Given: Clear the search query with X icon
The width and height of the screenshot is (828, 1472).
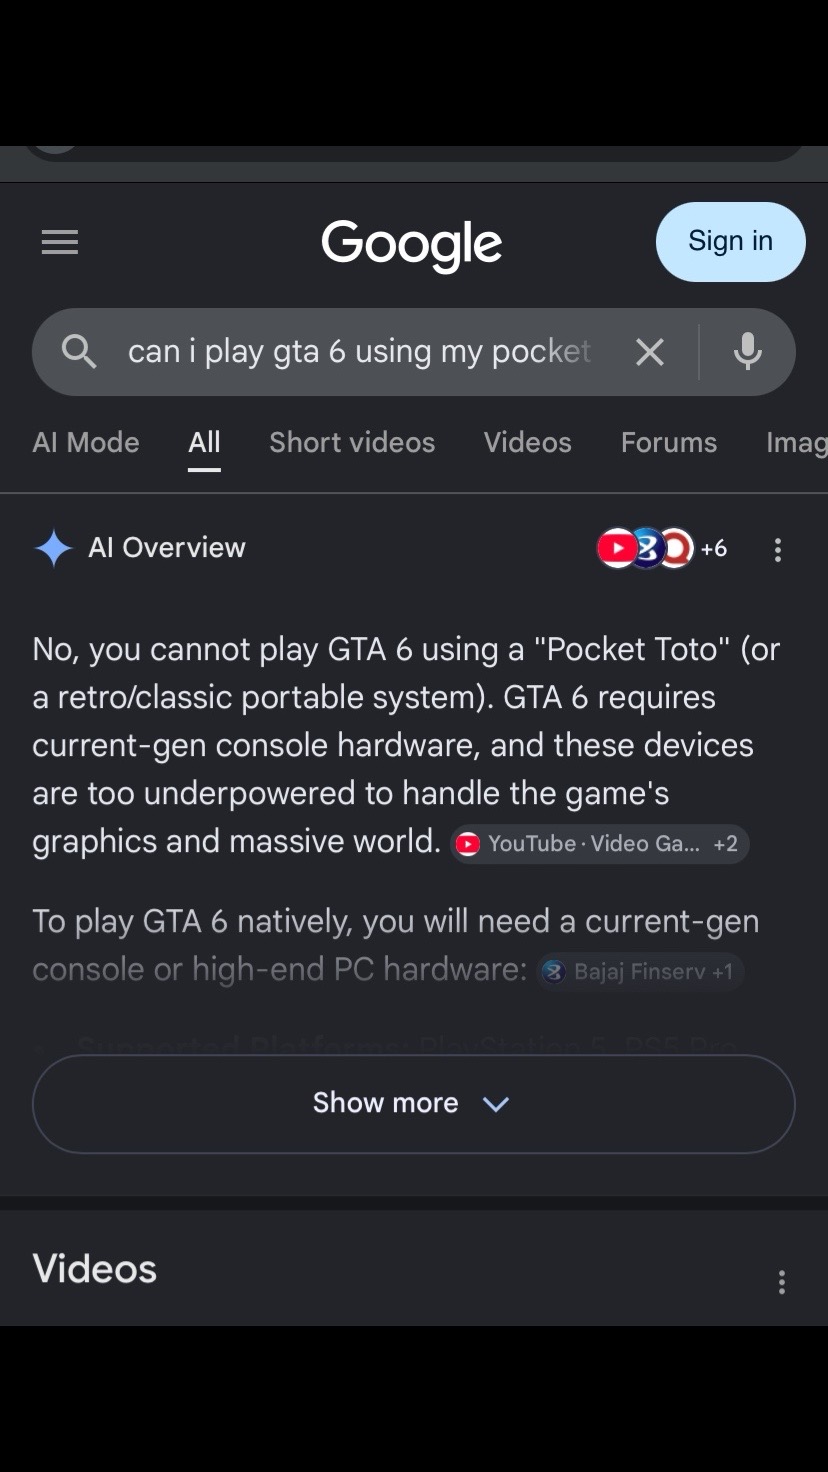Looking at the screenshot, I should [x=650, y=352].
